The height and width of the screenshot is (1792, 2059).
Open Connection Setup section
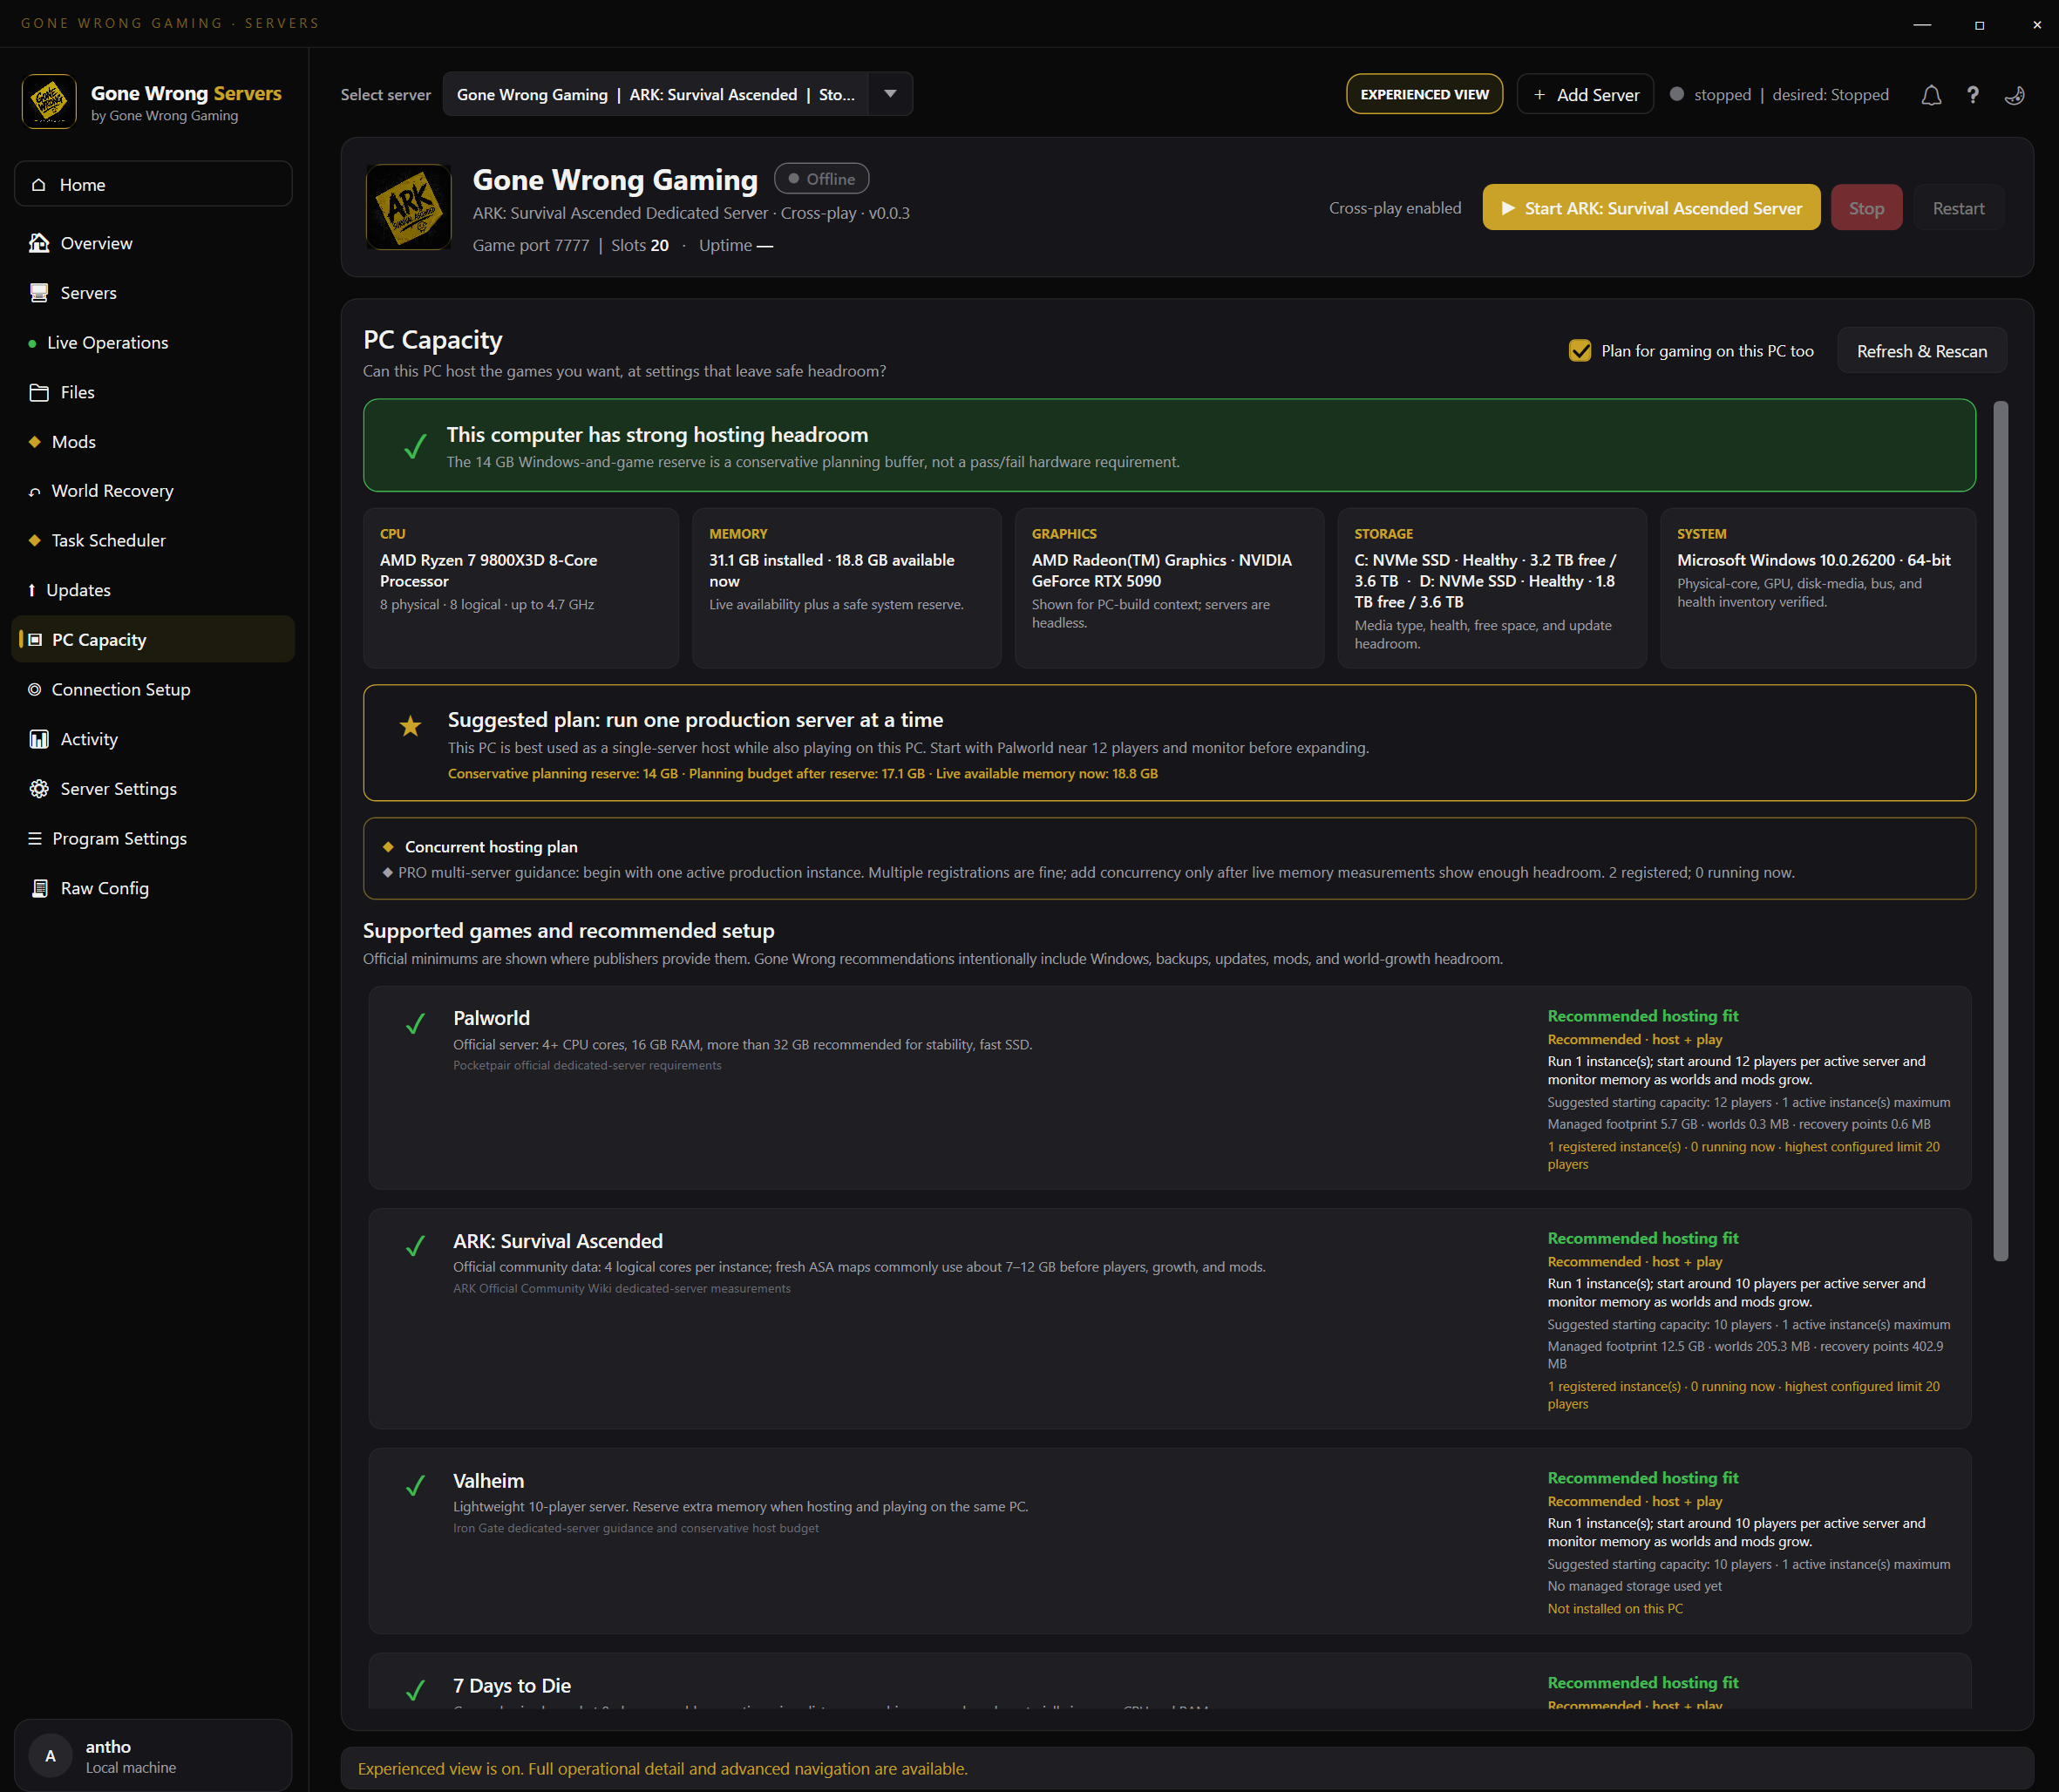(153, 689)
